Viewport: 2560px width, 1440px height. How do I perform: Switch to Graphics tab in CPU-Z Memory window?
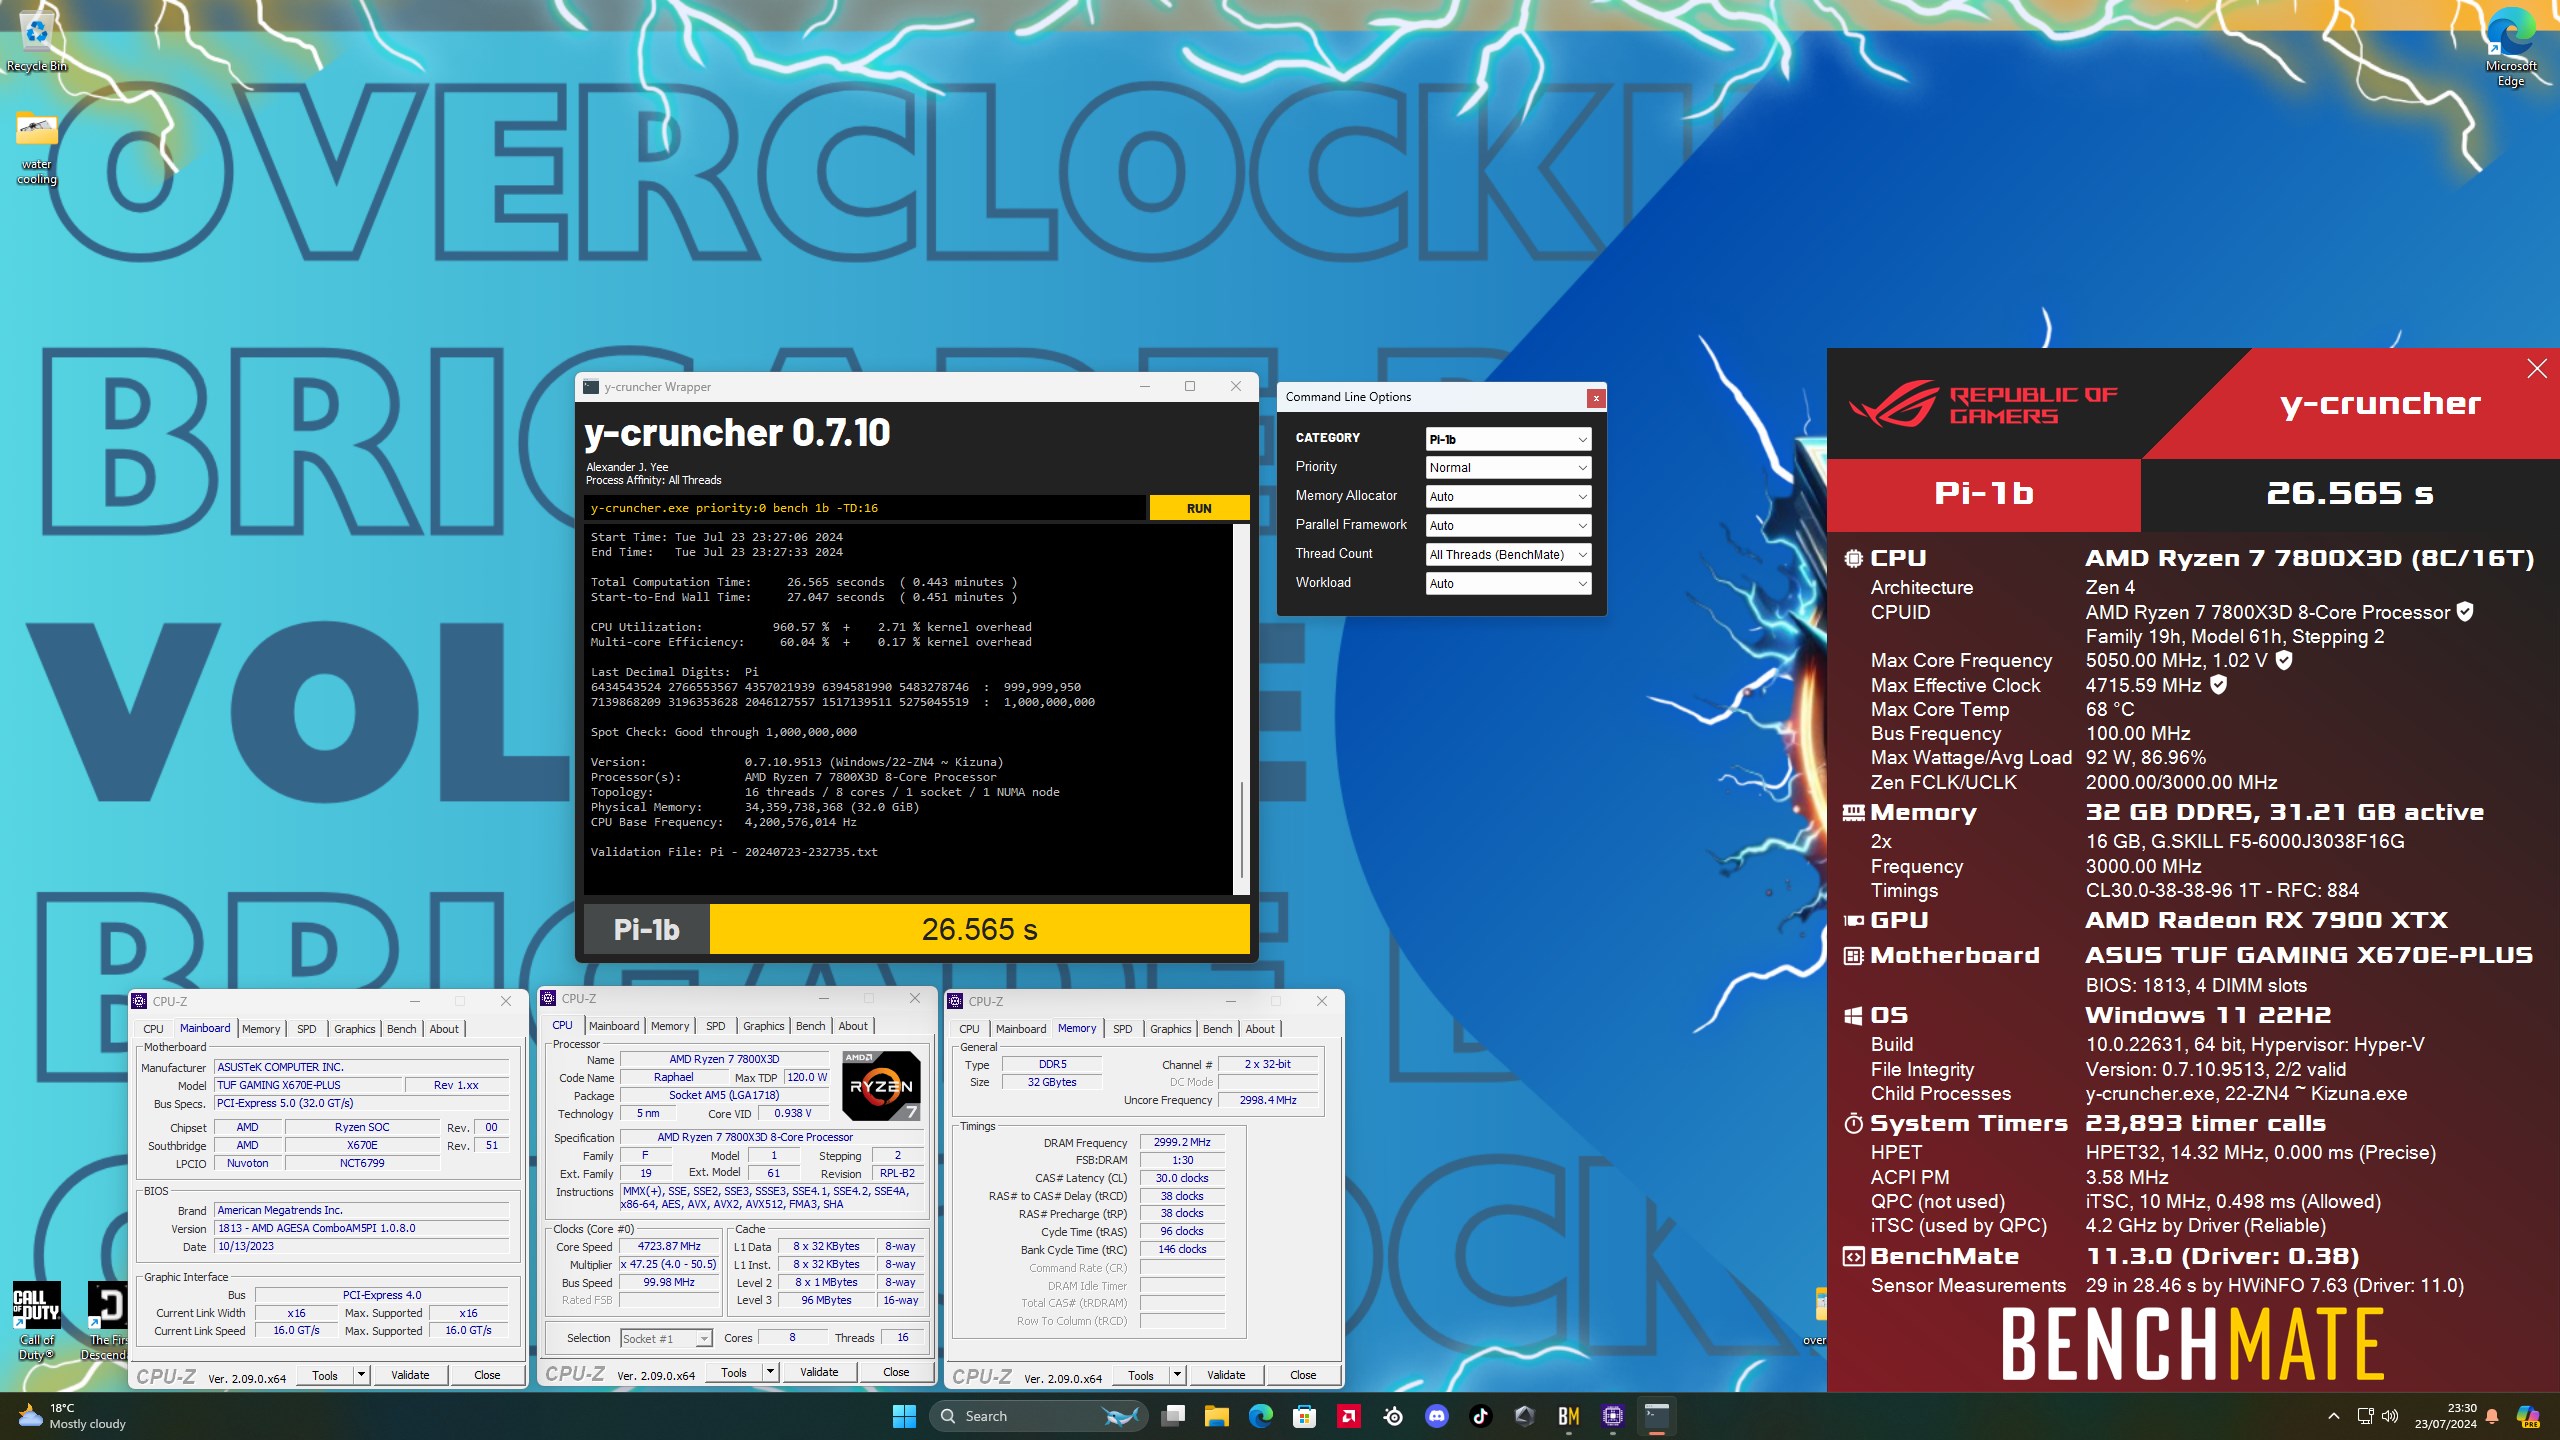(x=1170, y=1029)
